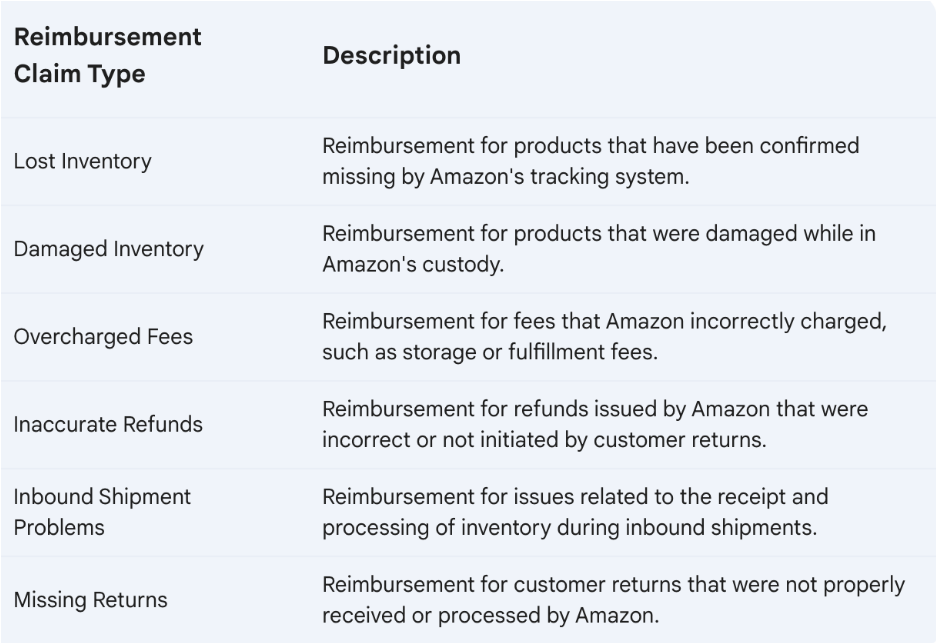Click the Missing Returns description text

click(x=614, y=600)
